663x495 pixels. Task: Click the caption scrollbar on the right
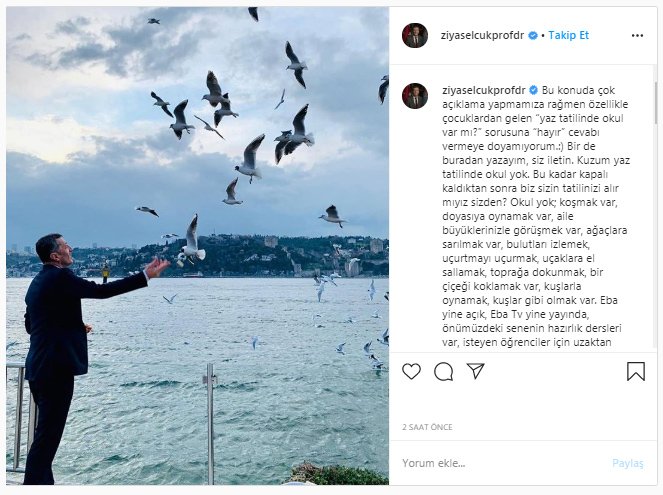tap(655, 101)
